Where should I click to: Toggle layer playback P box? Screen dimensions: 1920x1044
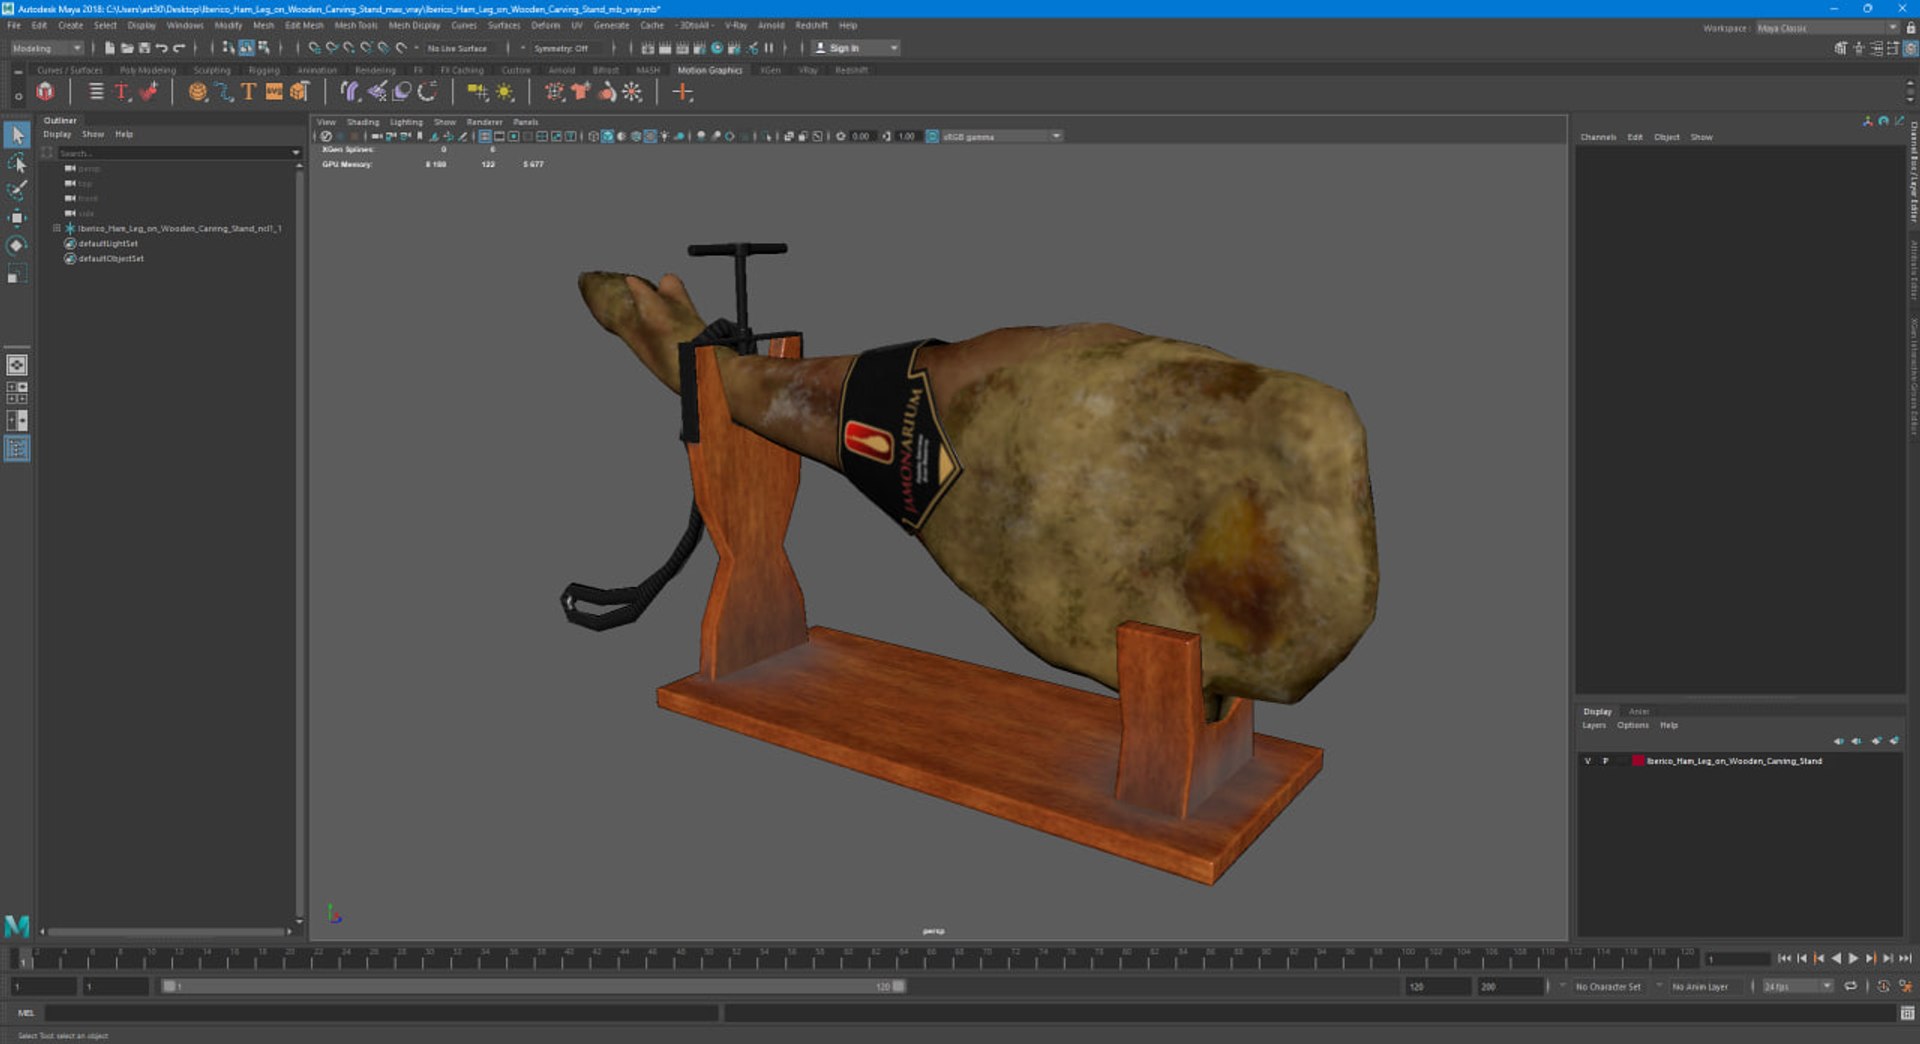click(x=1605, y=761)
